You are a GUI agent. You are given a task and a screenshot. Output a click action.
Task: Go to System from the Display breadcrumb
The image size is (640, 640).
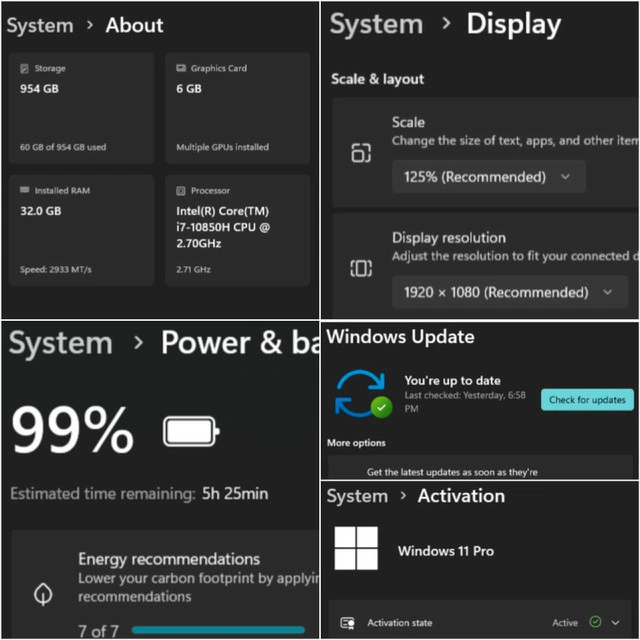click(376, 24)
